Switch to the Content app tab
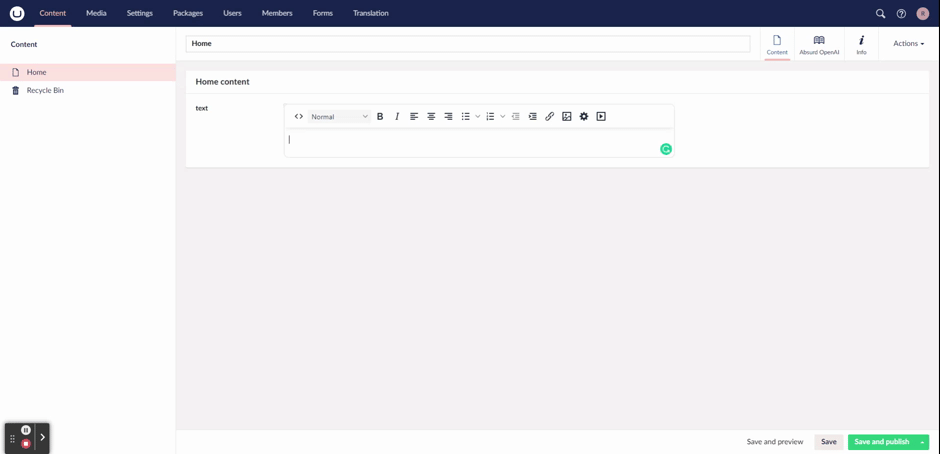940x454 pixels. click(x=777, y=45)
